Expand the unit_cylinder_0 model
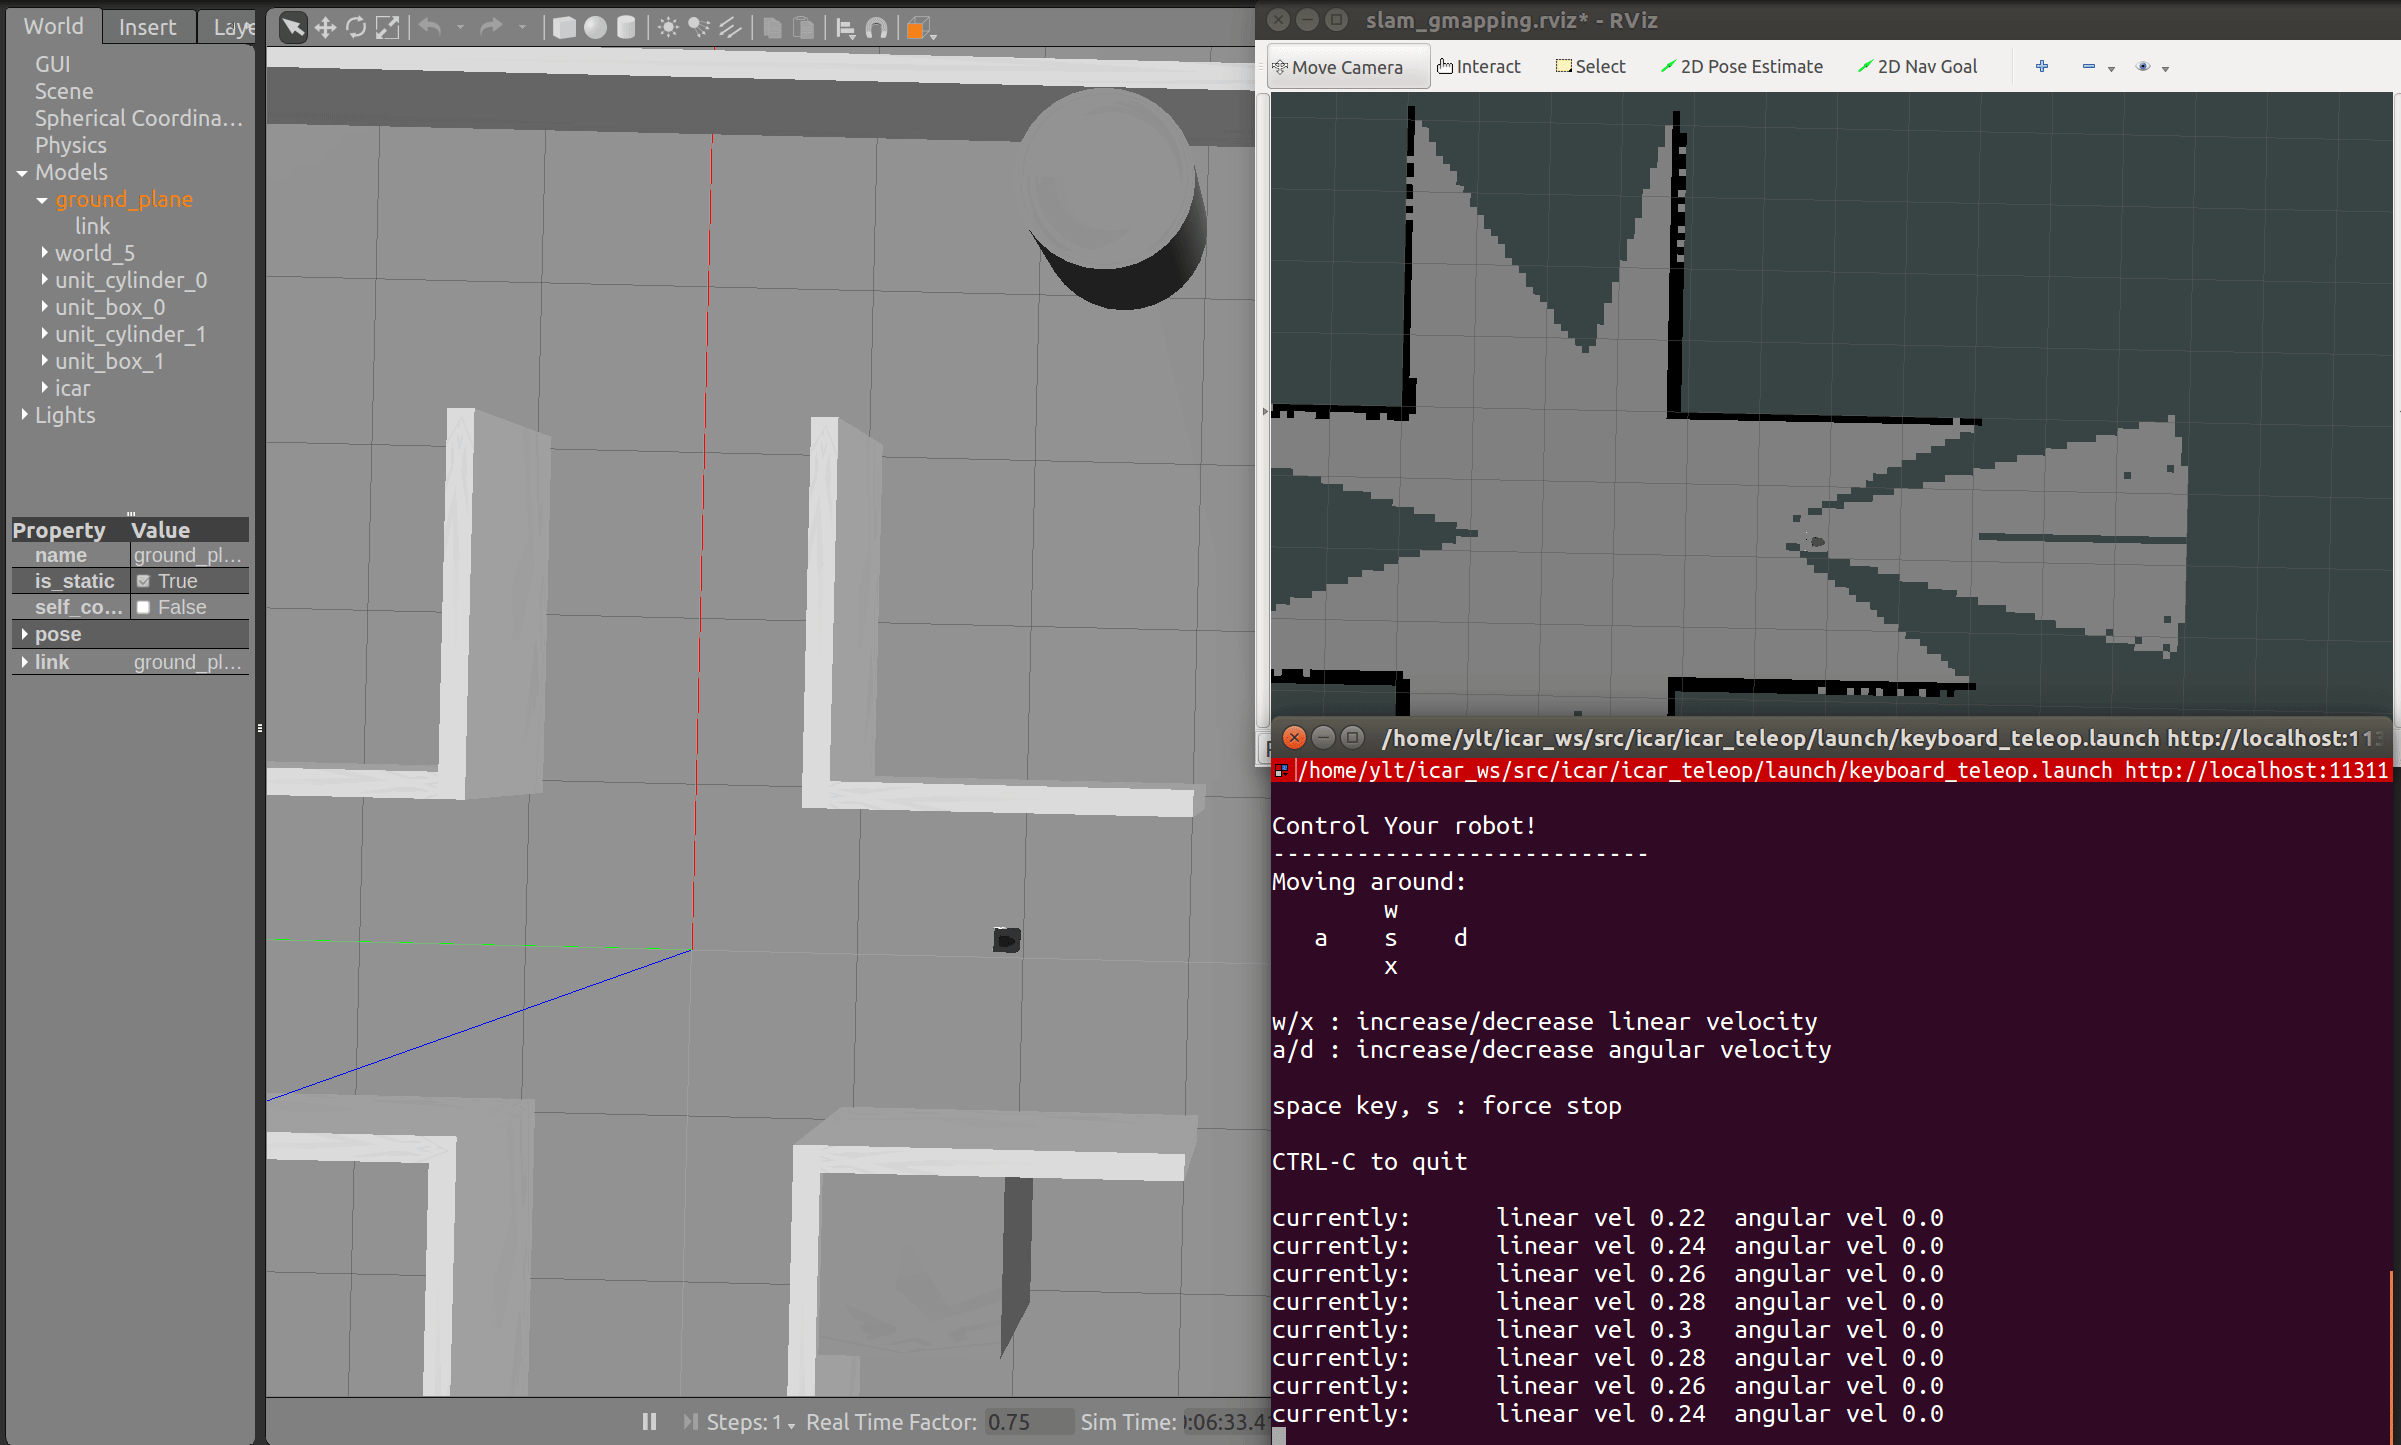This screenshot has height=1445, width=2401. [x=44, y=280]
